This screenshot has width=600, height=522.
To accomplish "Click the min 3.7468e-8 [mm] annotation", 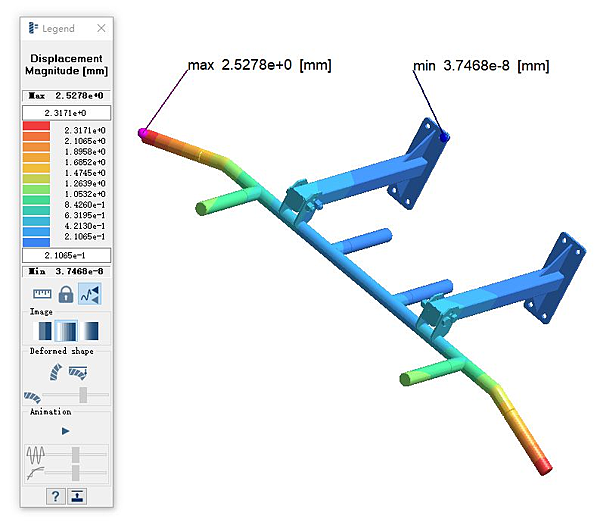I will coord(481,66).
